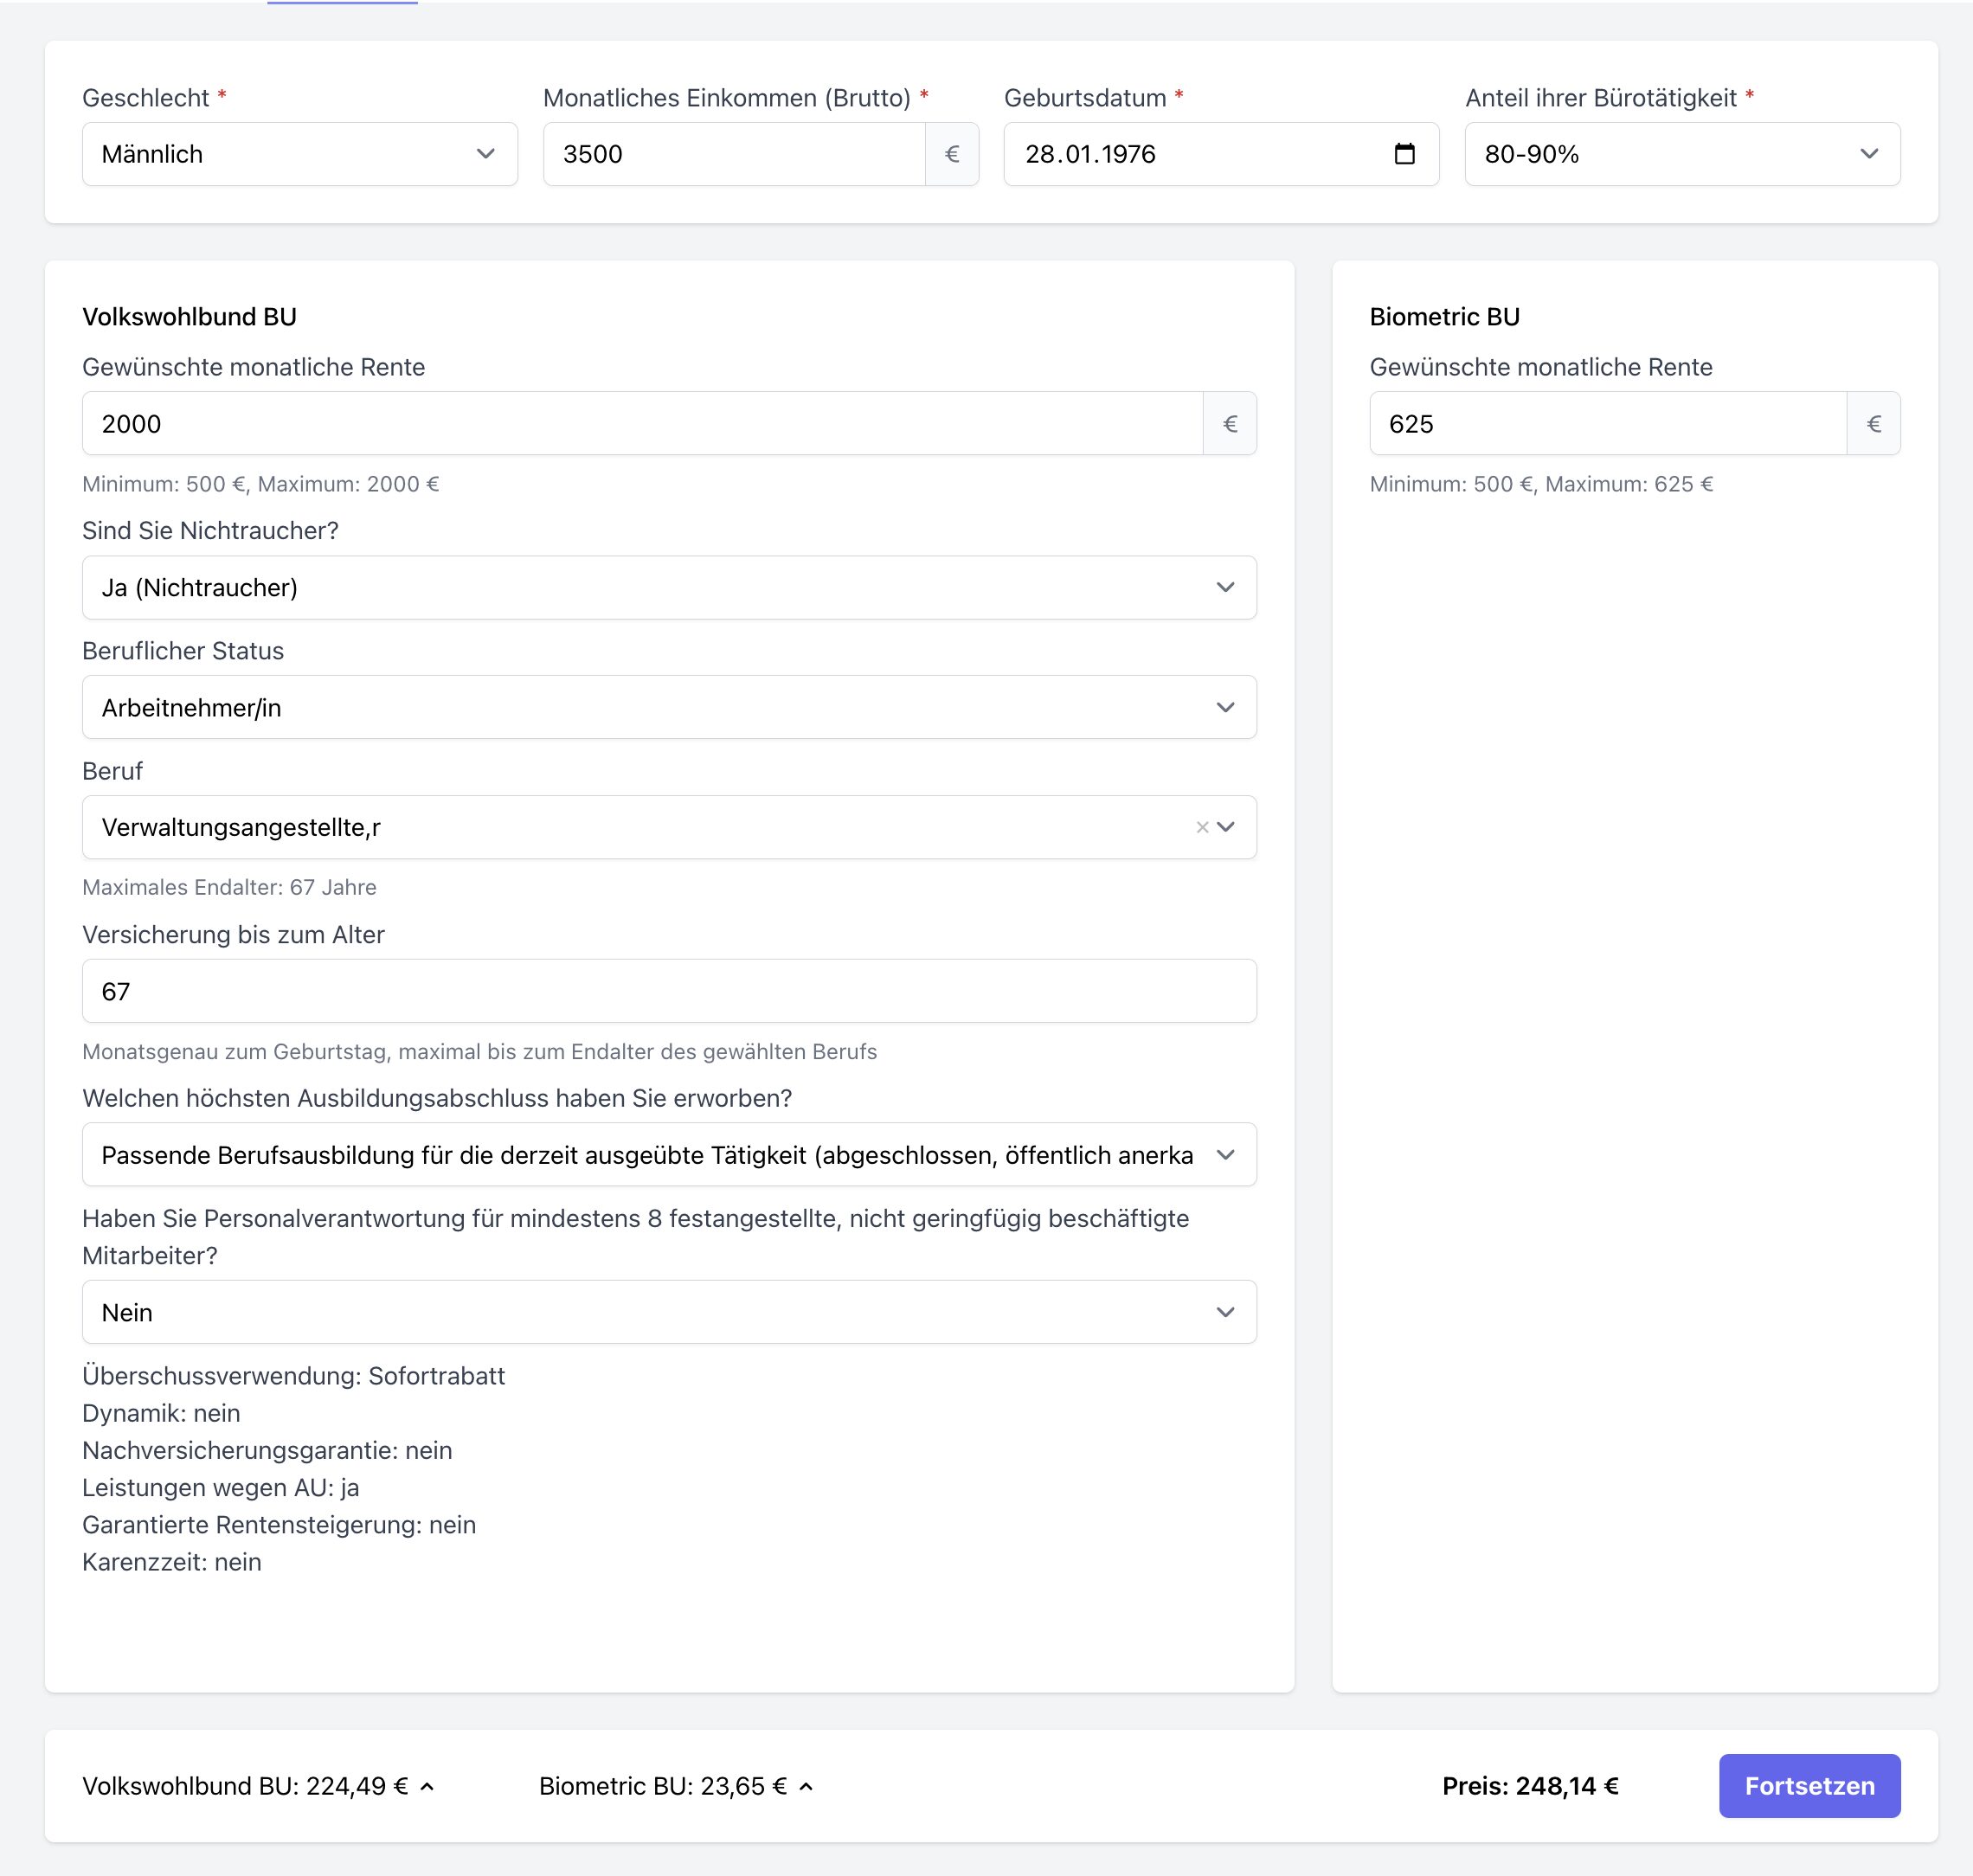Click 'Dynamik: nein' line
The width and height of the screenshot is (1973, 1876).
click(x=161, y=1413)
